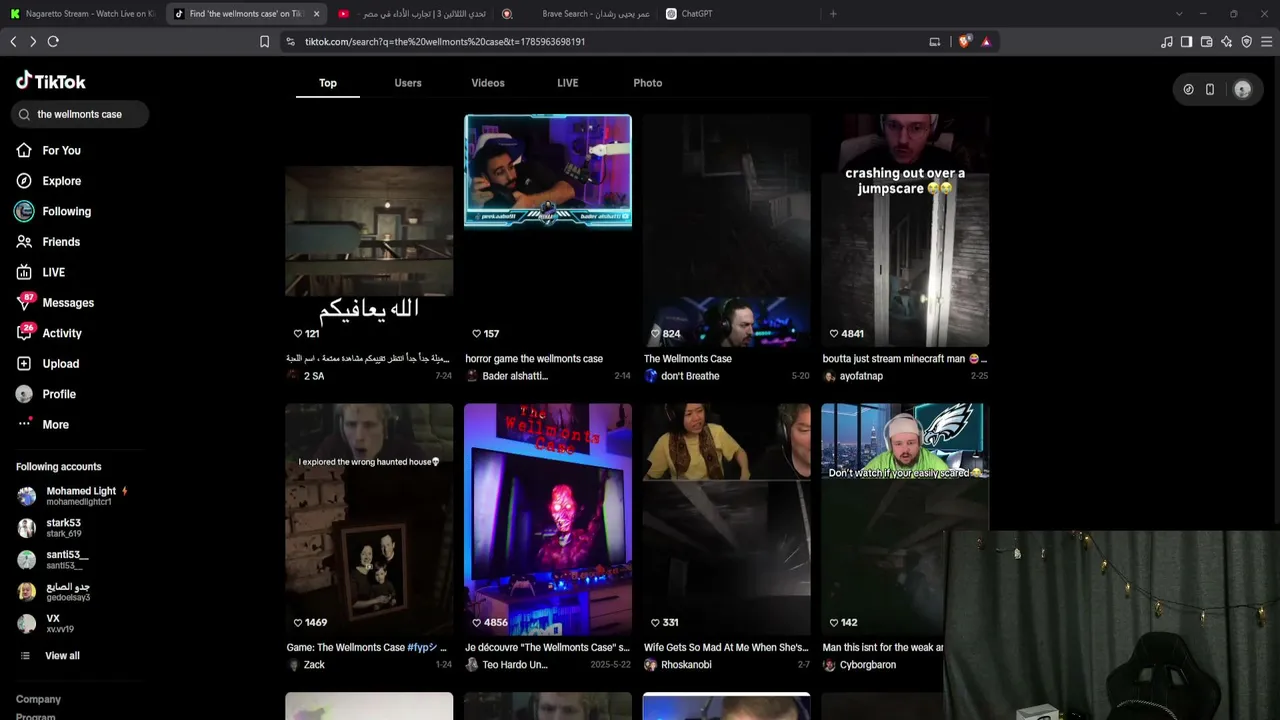1280x720 pixels.
Task: Open the Brave Rewards triangle icon
Action: 986,42
